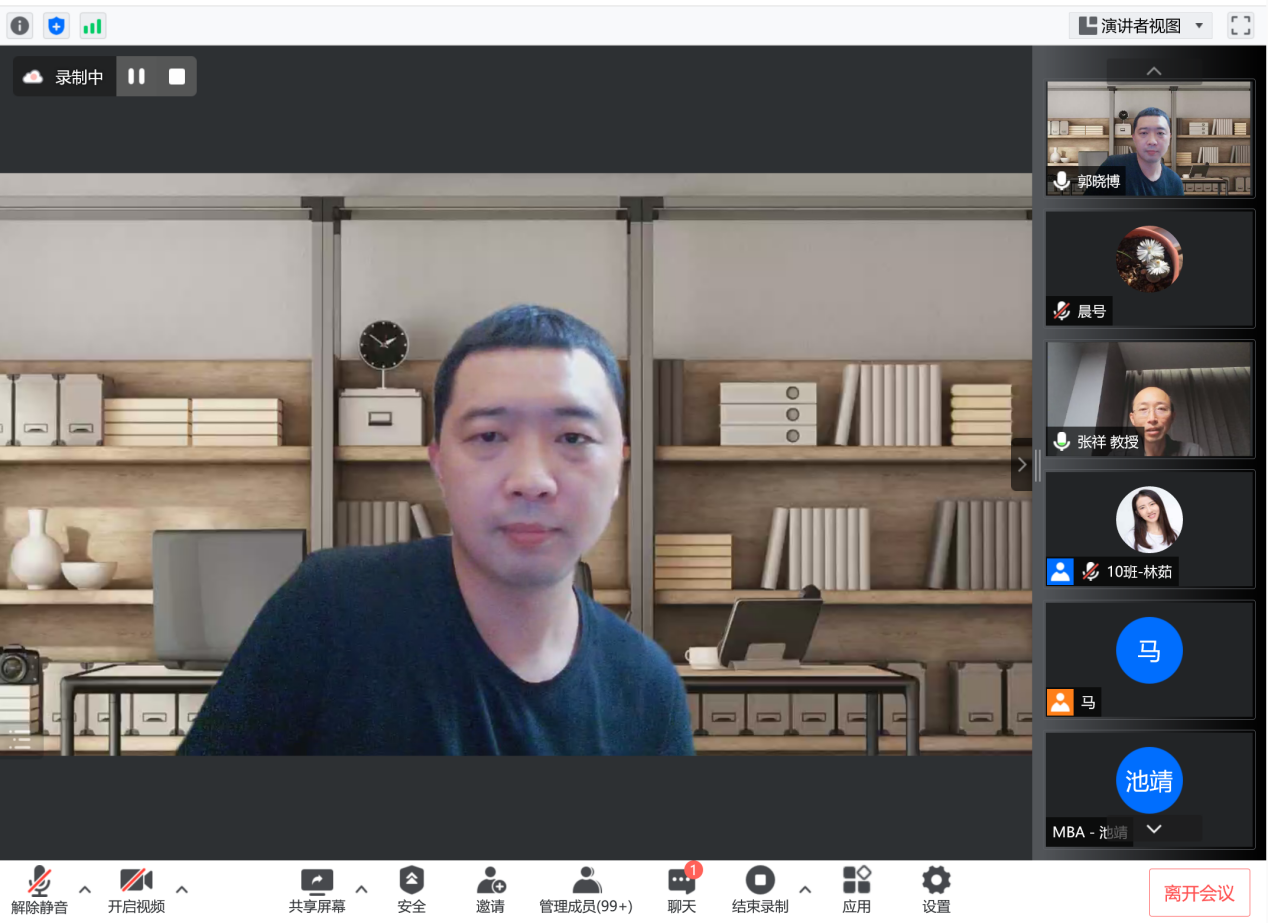The image size is (1268, 923).
Task: Select 郭晓博 video thumbnail
Action: coord(1149,138)
